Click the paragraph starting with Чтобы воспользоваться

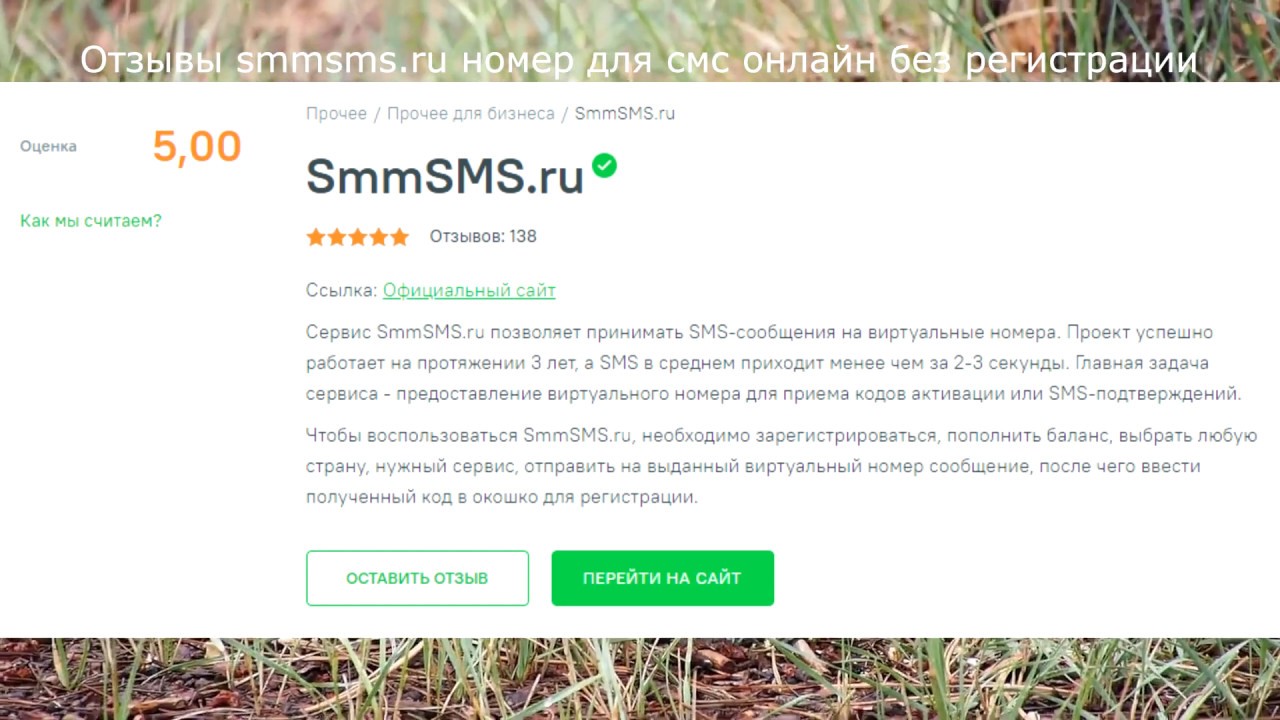(781, 466)
